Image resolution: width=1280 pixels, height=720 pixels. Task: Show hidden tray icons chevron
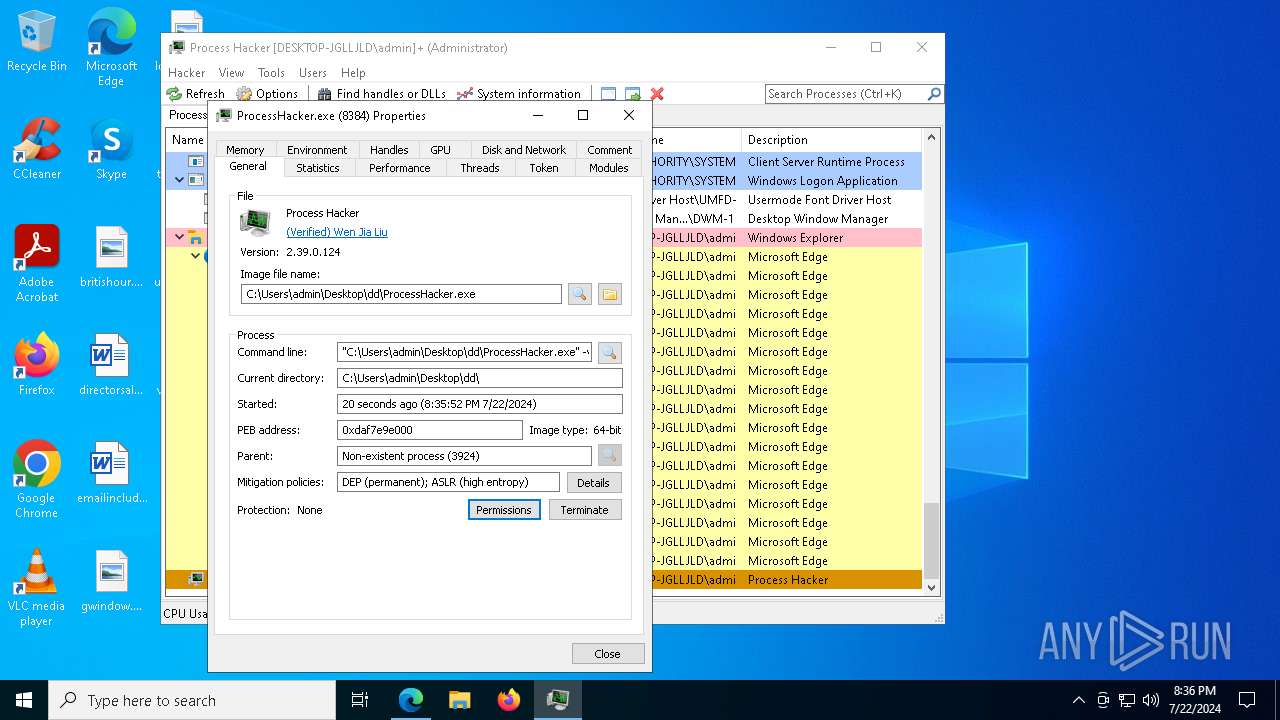tap(1078, 700)
